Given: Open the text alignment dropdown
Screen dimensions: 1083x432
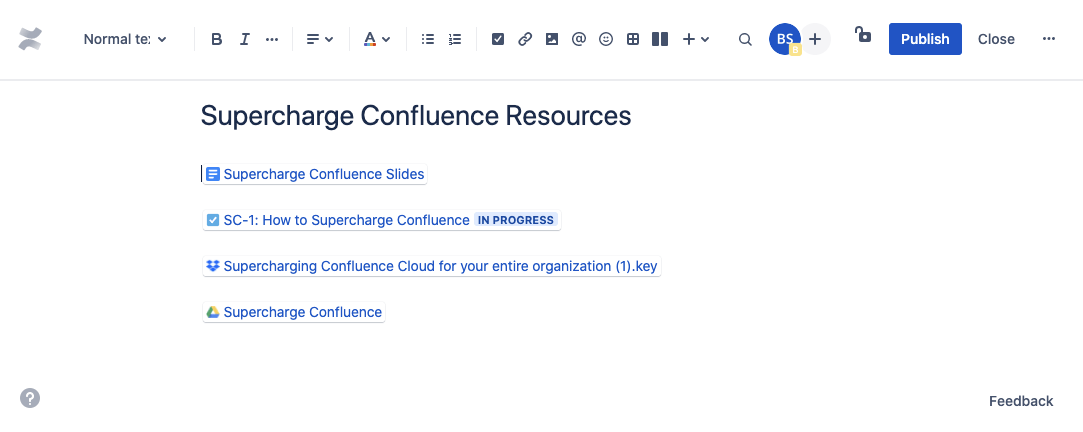Looking at the screenshot, I should [x=320, y=39].
